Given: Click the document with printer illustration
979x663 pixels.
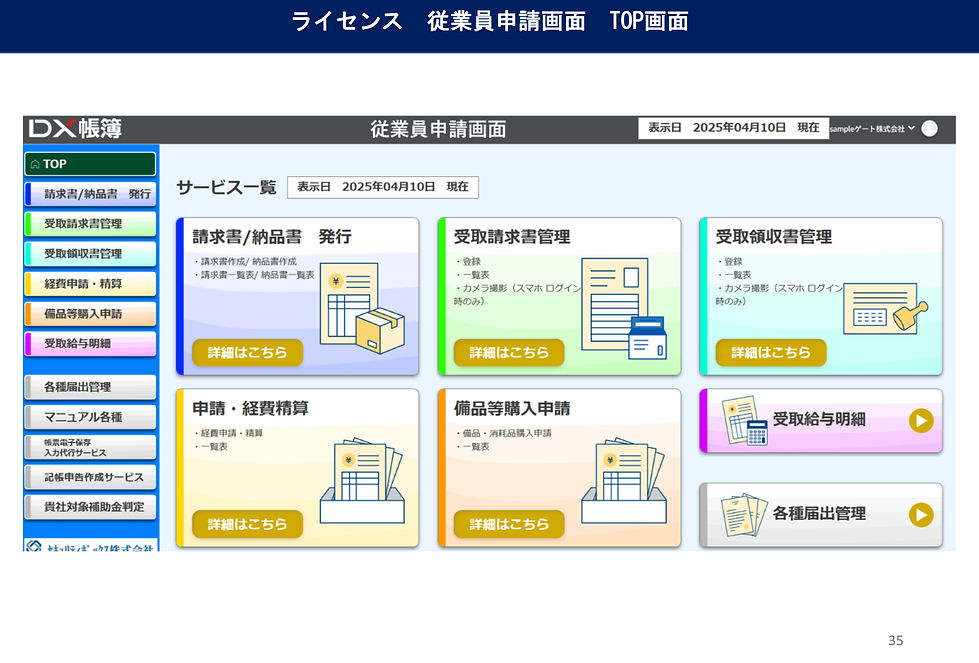Looking at the screenshot, I should click(624, 308).
